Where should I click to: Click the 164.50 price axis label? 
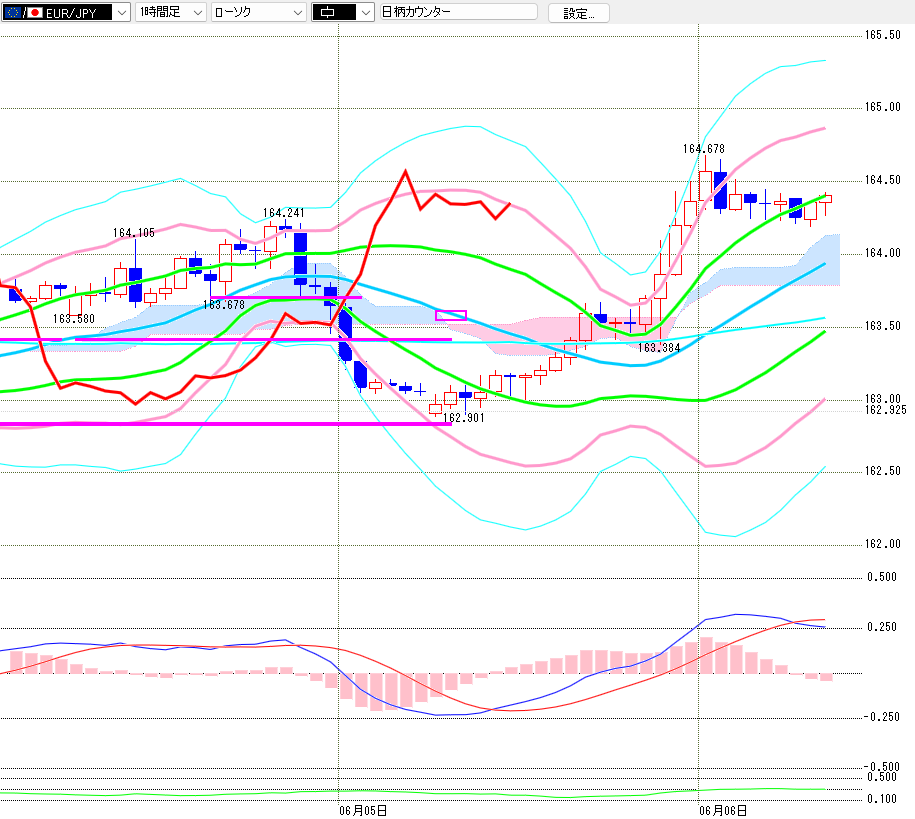pos(883,180)
